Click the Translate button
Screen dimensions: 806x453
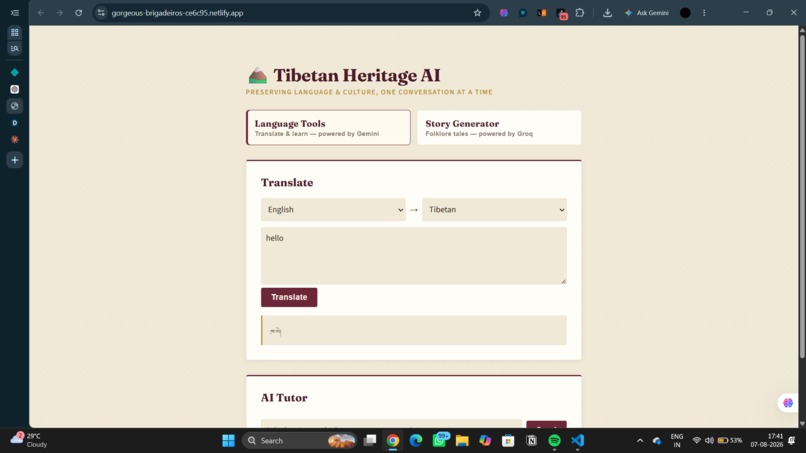pyautogui.click(x=289, y=297)
